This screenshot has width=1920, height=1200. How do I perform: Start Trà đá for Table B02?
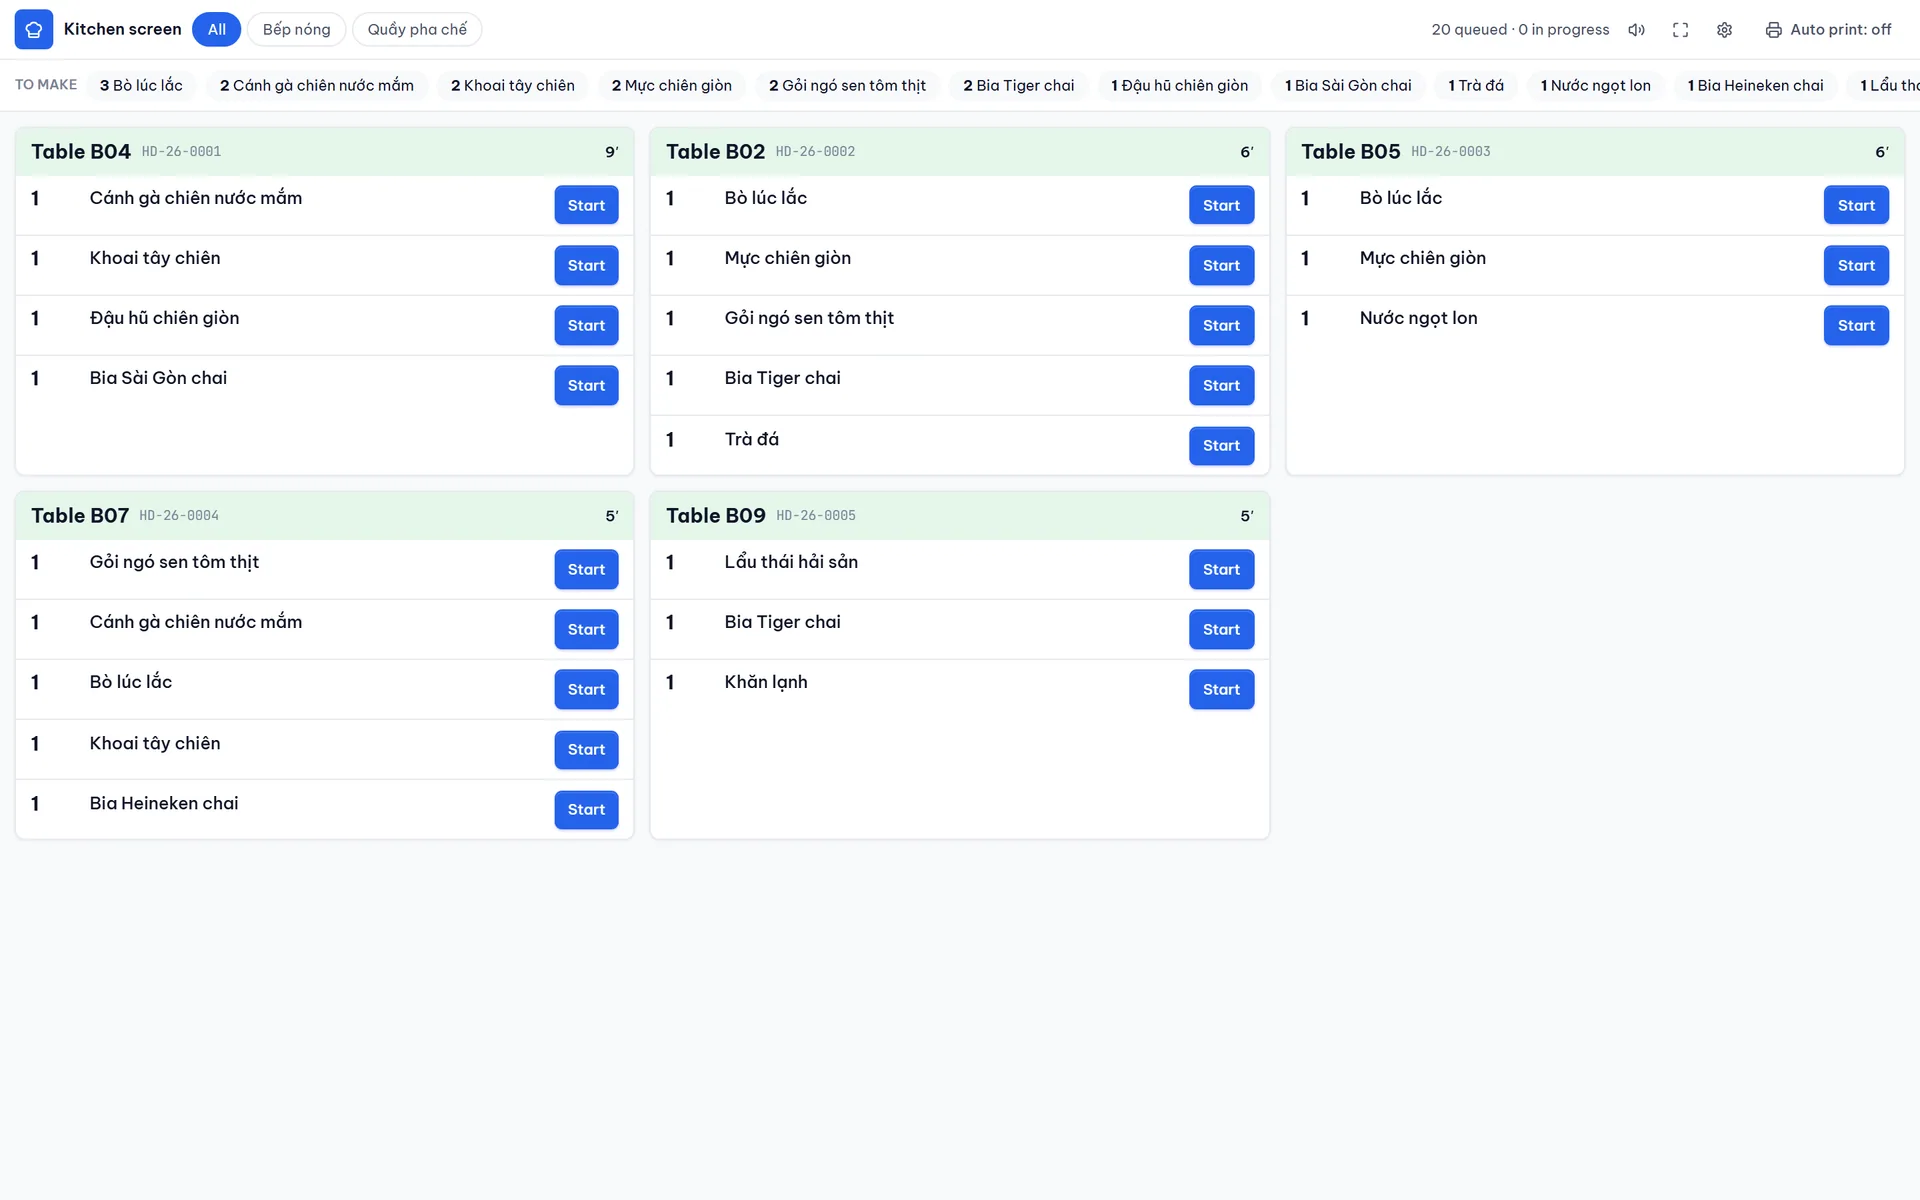1221,445
